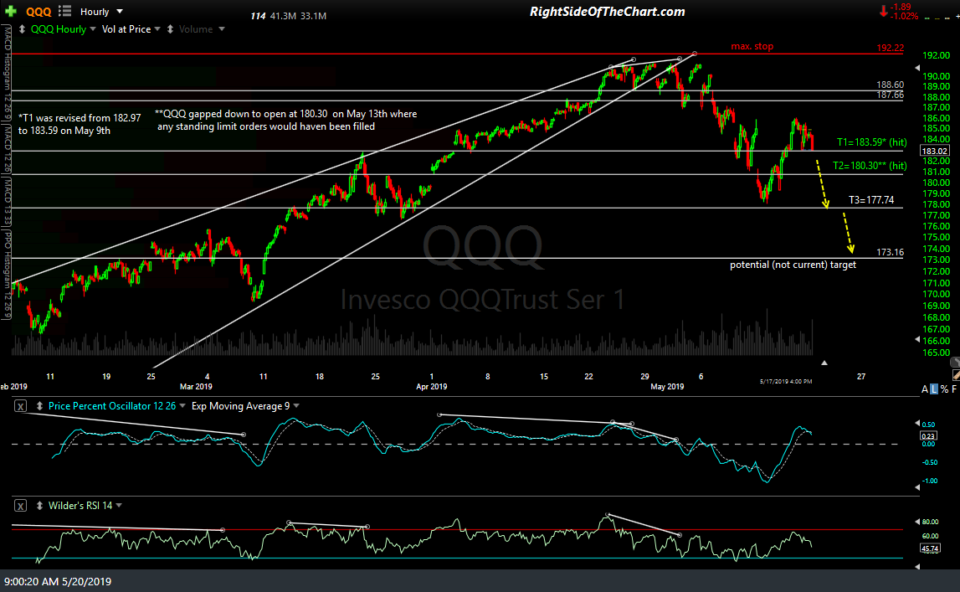Select the A scale mode at top right
The width and height of the screenshot is (960, 592).
tap(924, 388)
